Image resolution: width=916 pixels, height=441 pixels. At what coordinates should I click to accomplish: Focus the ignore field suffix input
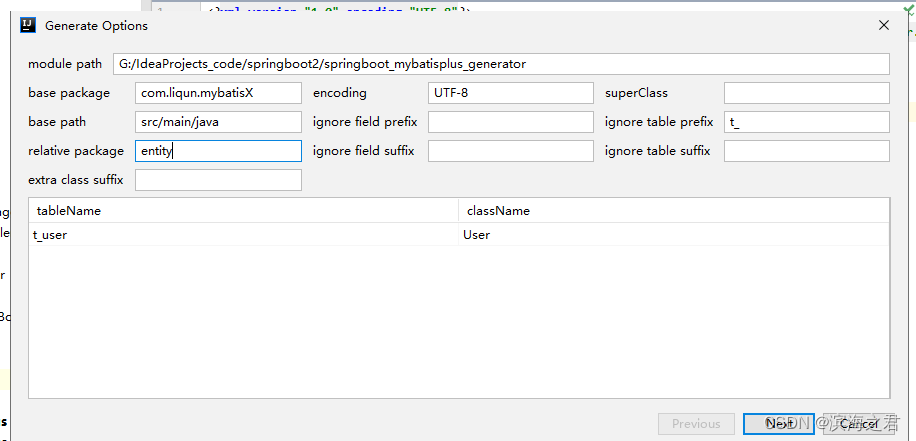[511, 151]
